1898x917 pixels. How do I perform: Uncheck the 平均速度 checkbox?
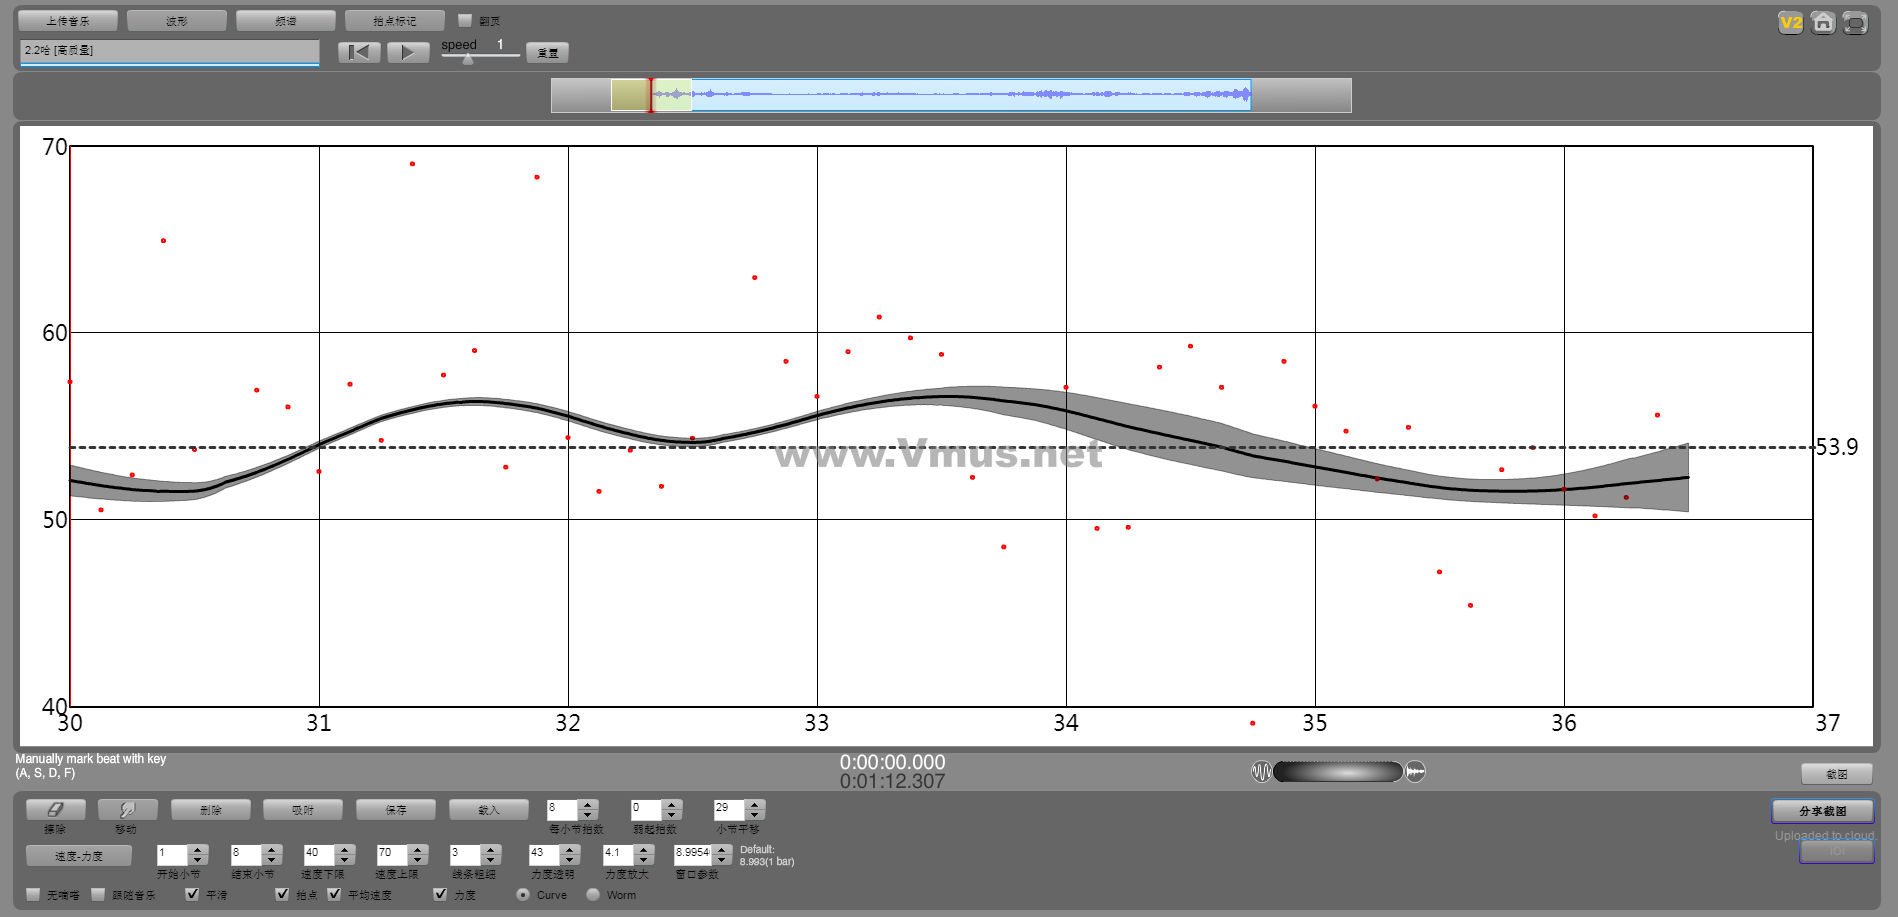pos(334,894)
